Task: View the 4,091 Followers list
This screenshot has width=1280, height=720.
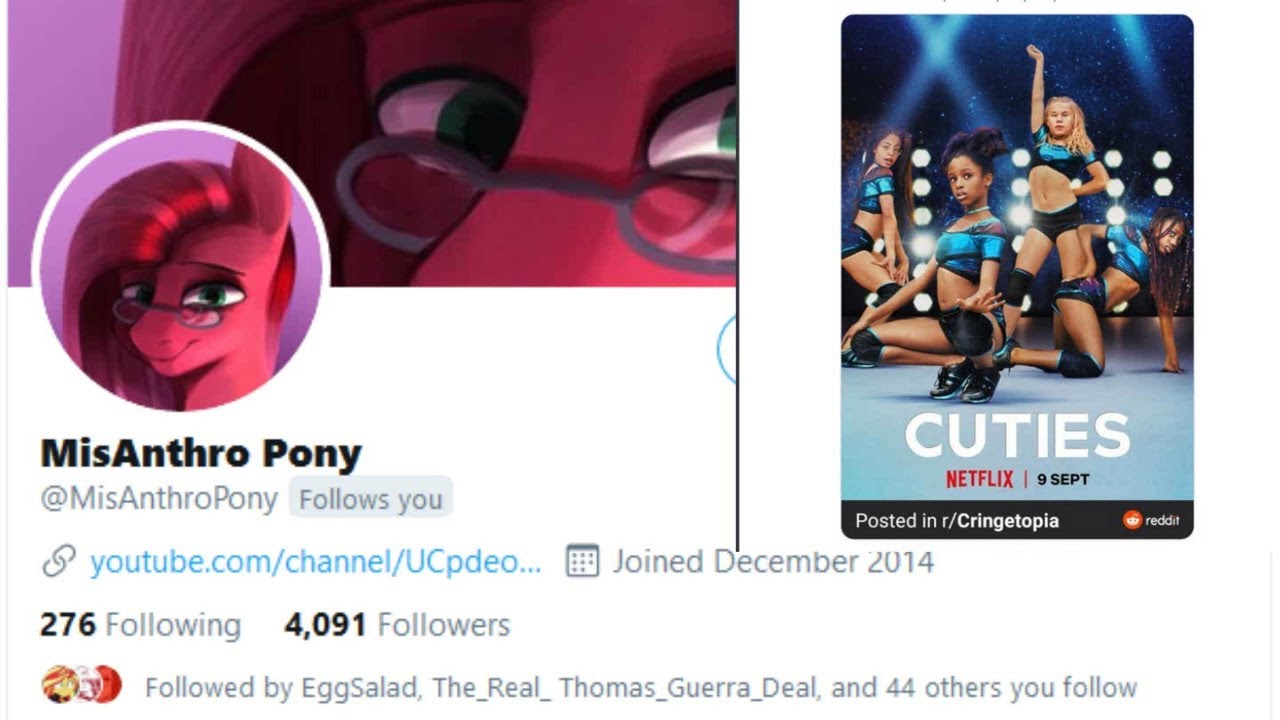Action: 397,625
